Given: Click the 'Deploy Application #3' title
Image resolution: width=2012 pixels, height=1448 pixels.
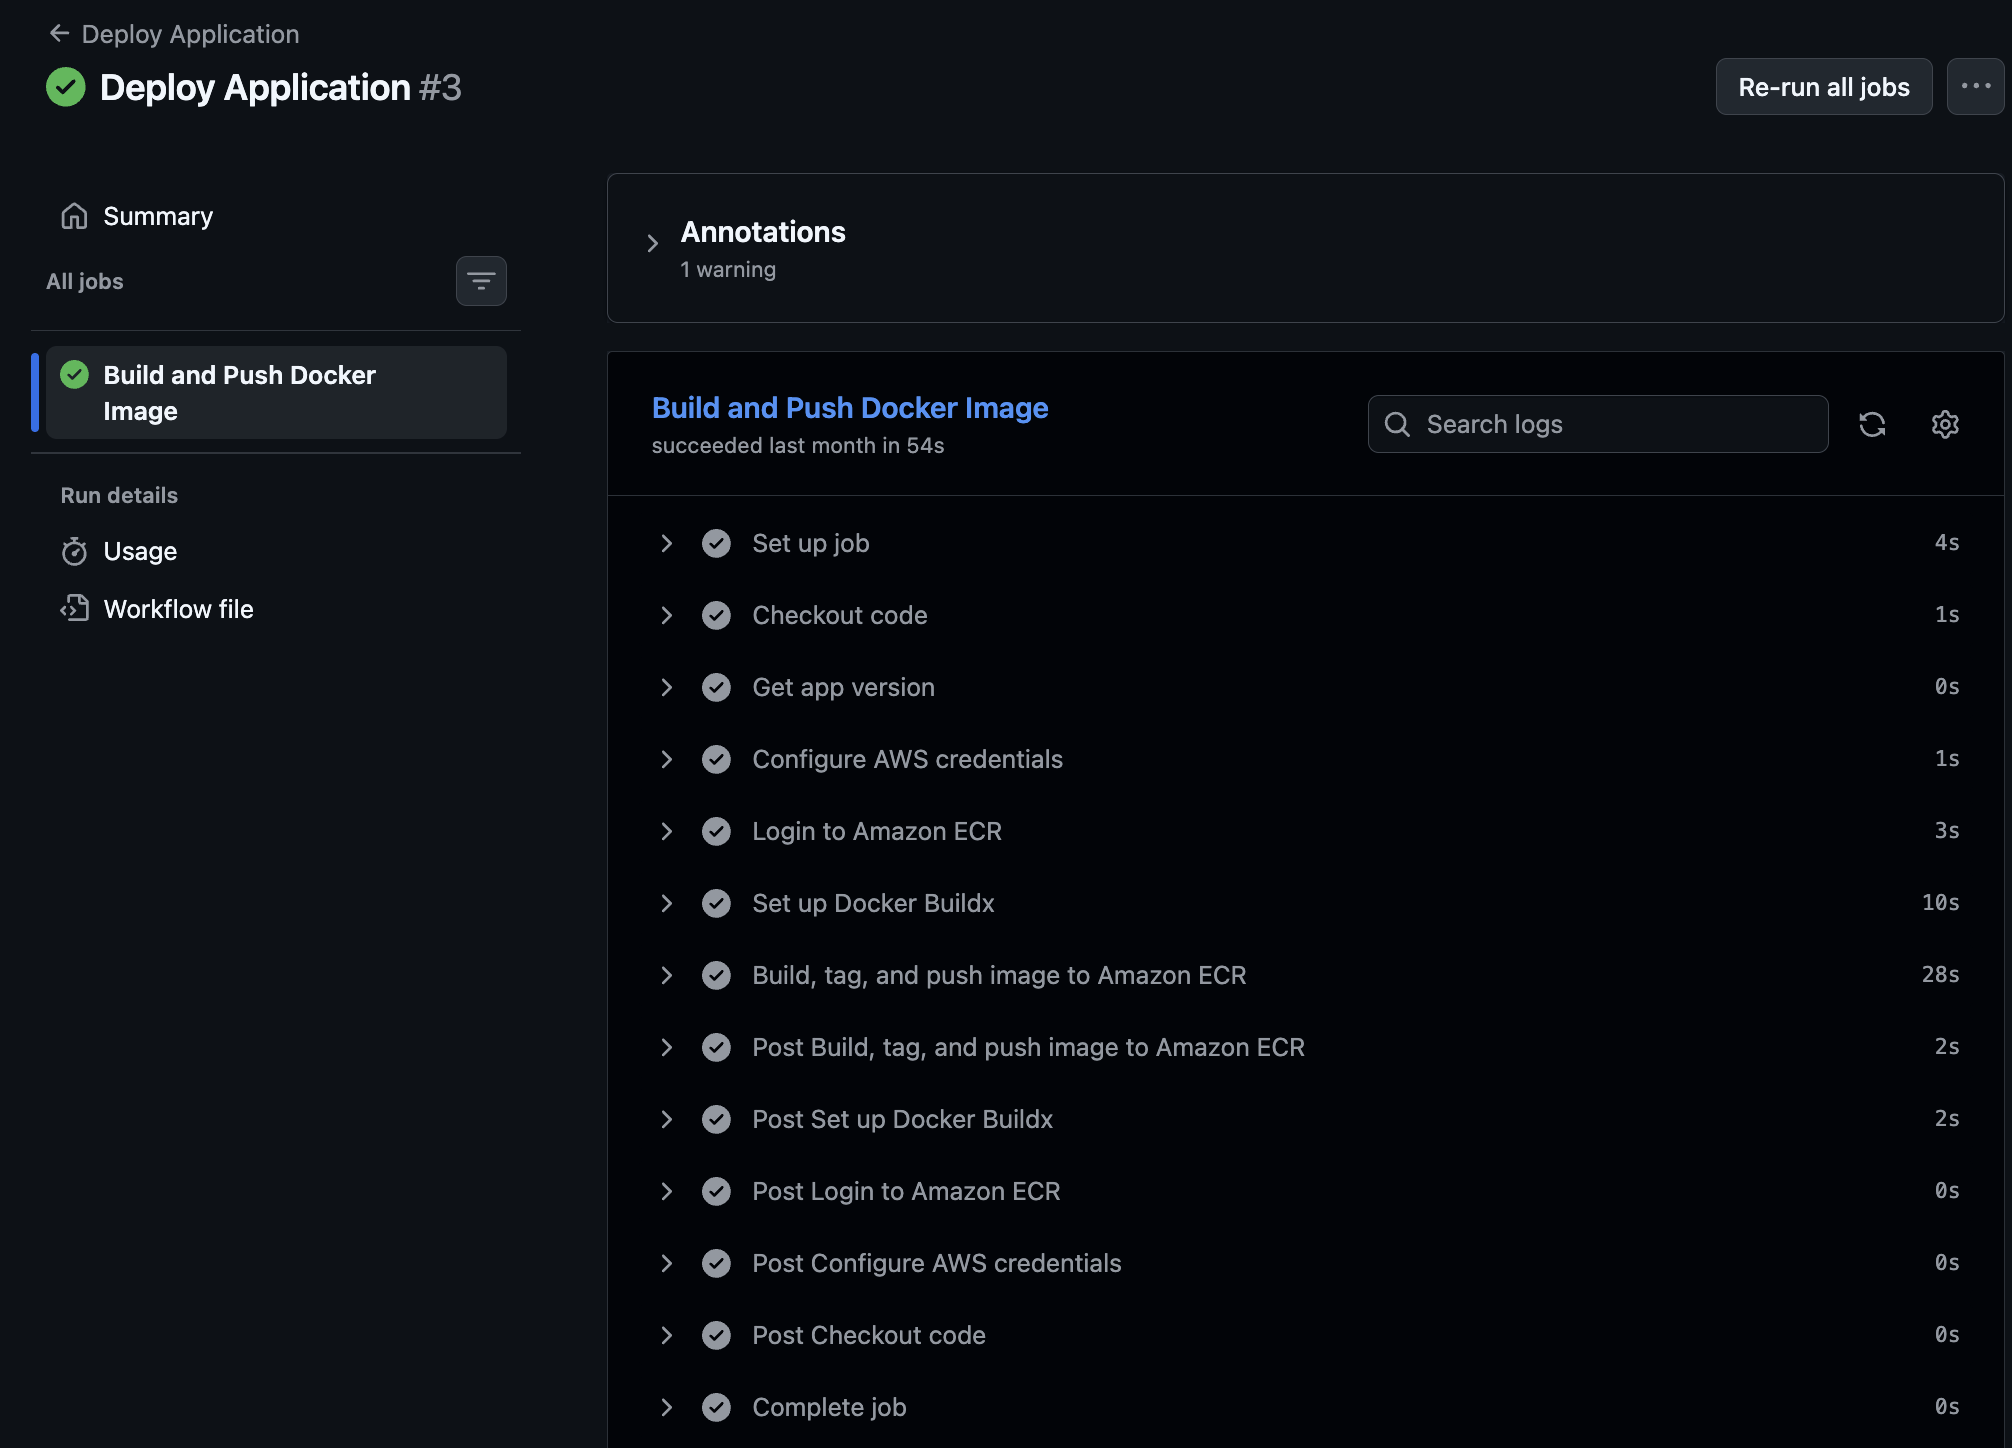Looking at the screenshot, I should point(281,87).
